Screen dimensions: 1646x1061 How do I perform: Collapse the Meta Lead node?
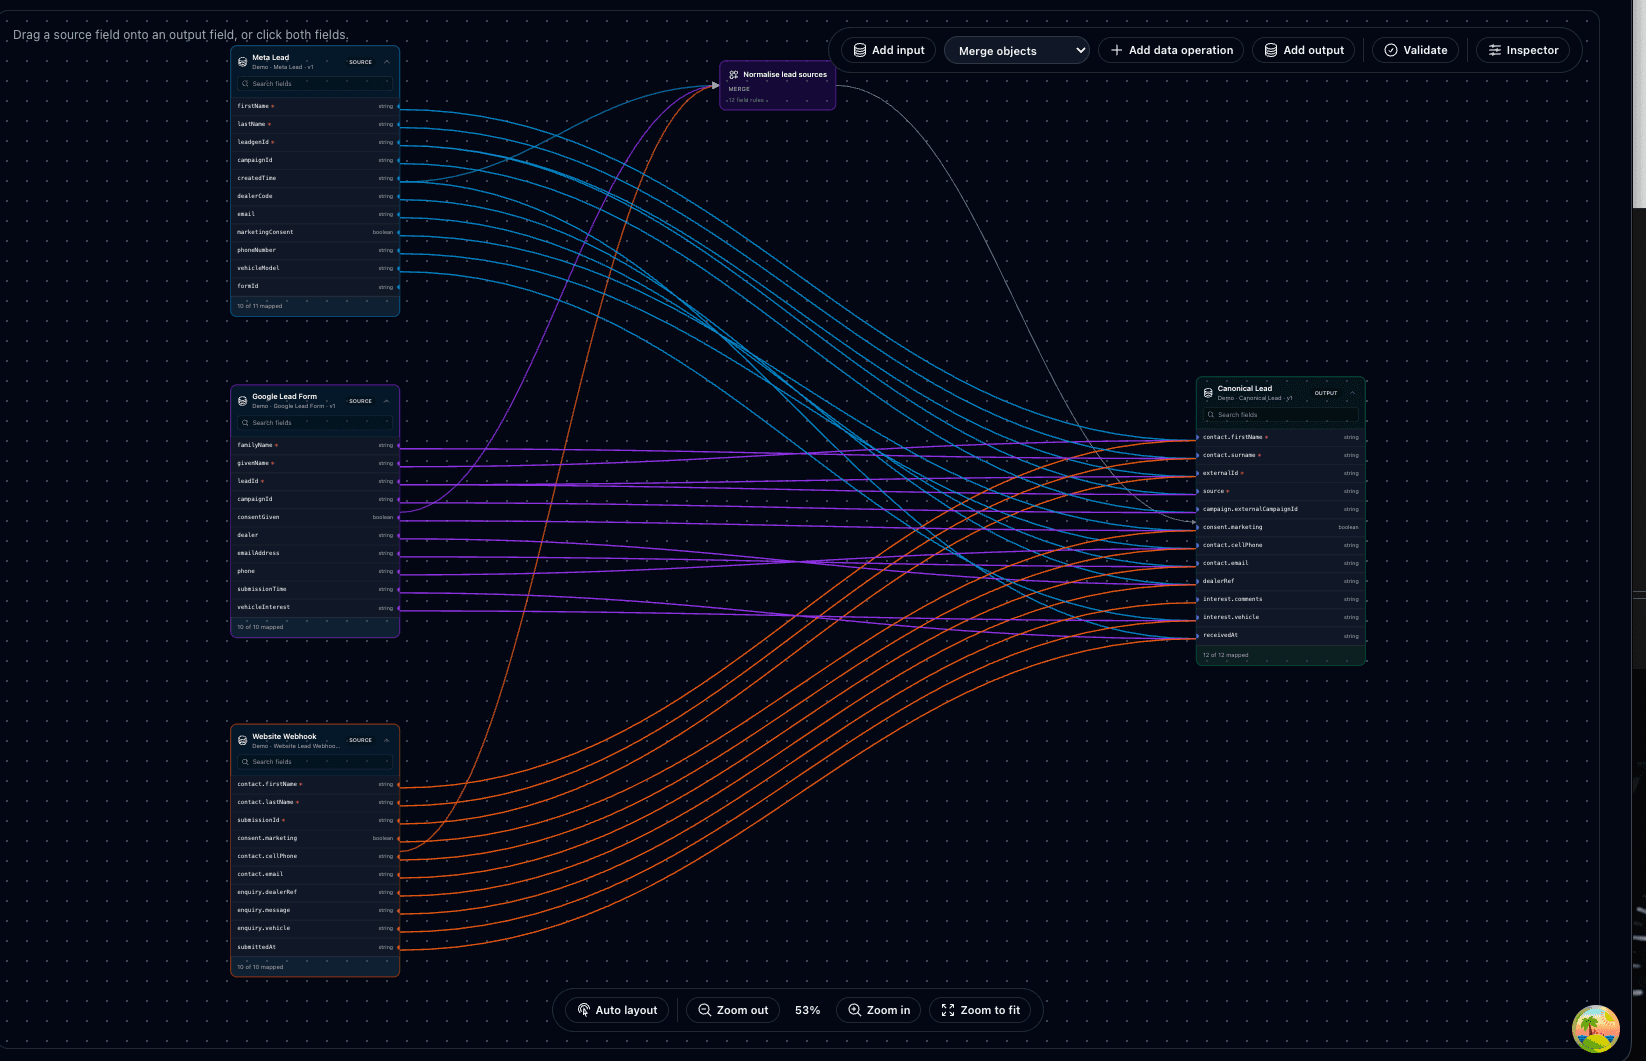[387, 62]
